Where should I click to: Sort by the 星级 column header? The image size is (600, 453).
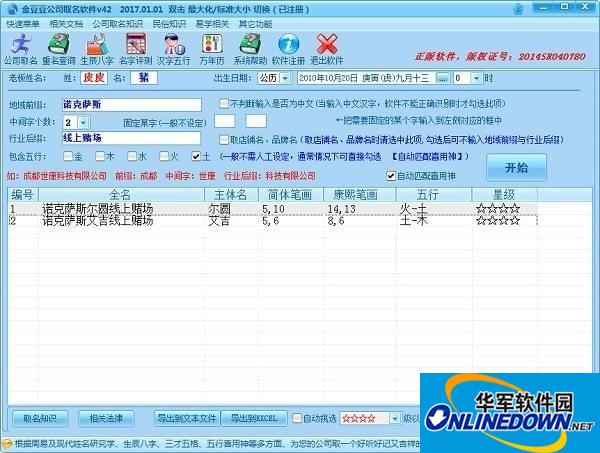504,195
